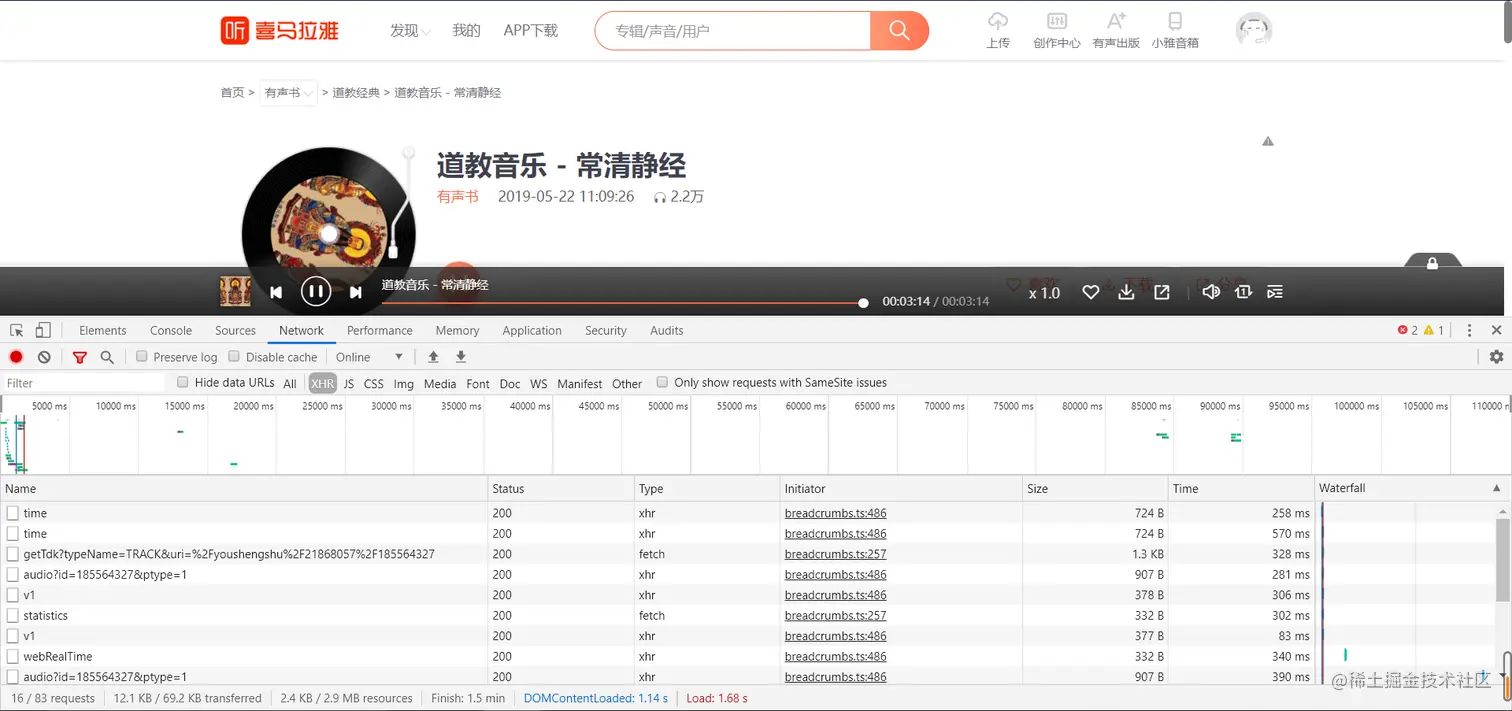The image size is (1512, 711).
Task: Open APP下载 navigation link
Action: [x=531, y=31]
